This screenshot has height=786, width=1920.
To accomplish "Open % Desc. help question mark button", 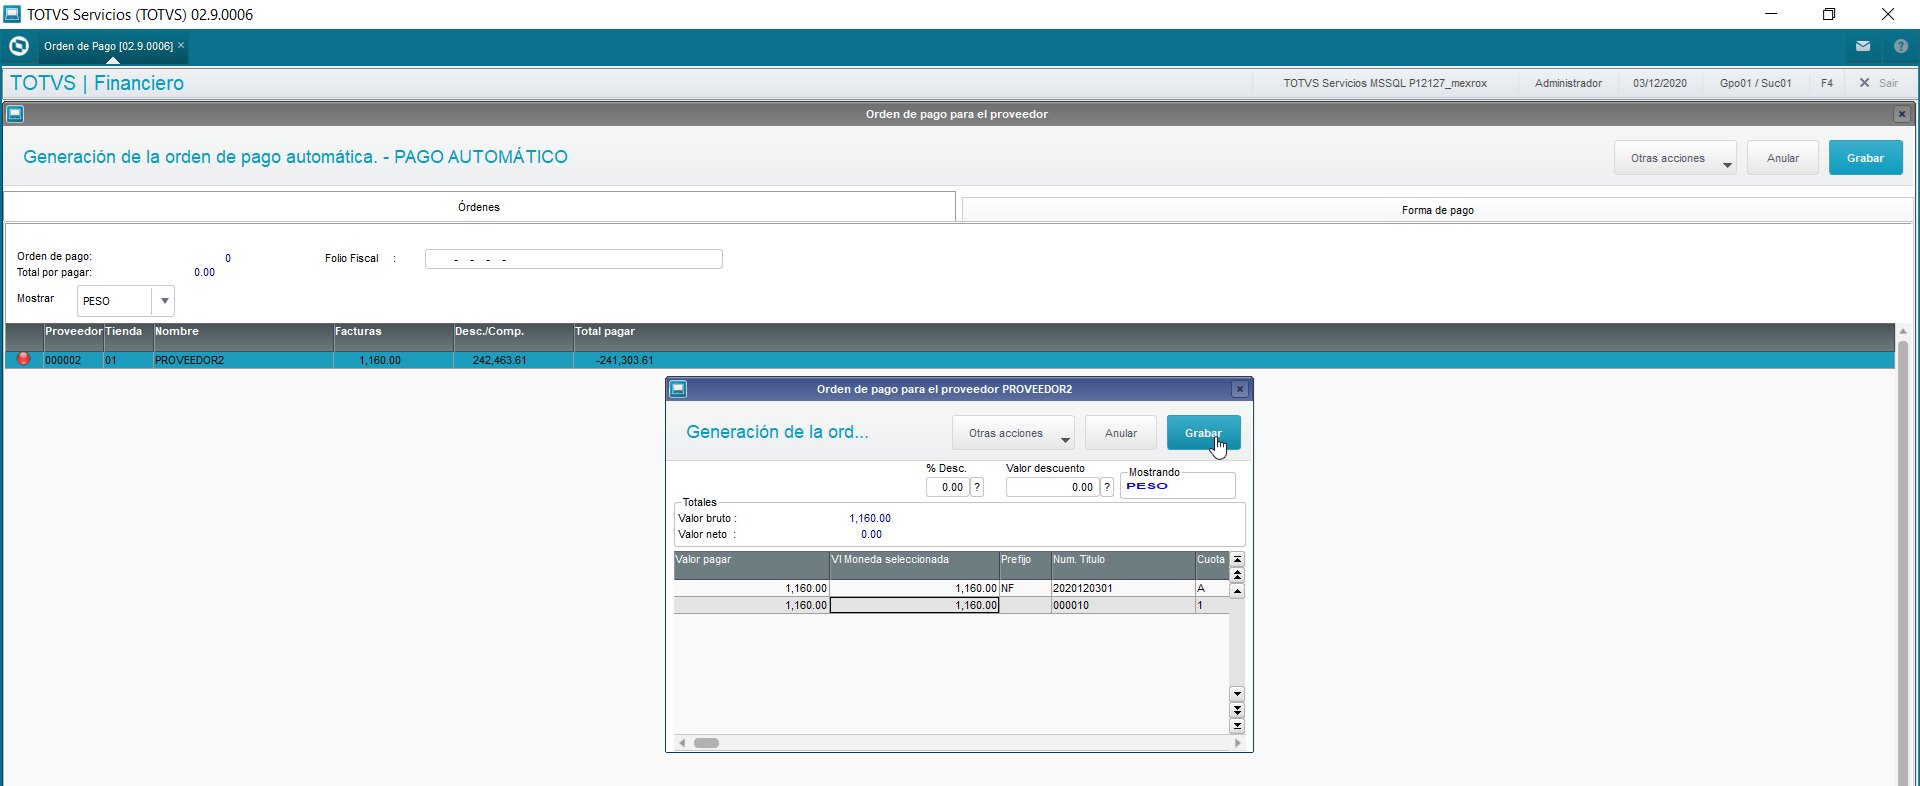I will coord(977,487).
